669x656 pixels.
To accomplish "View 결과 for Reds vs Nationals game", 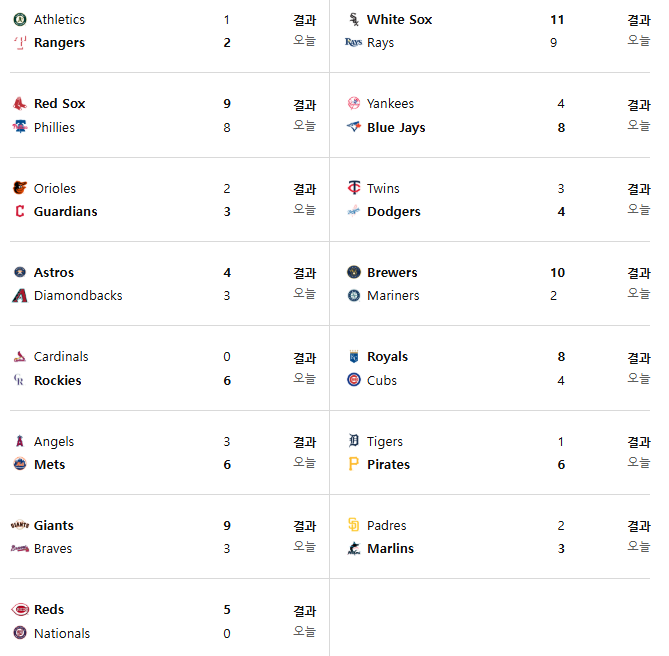I will [x=304, y=610].
